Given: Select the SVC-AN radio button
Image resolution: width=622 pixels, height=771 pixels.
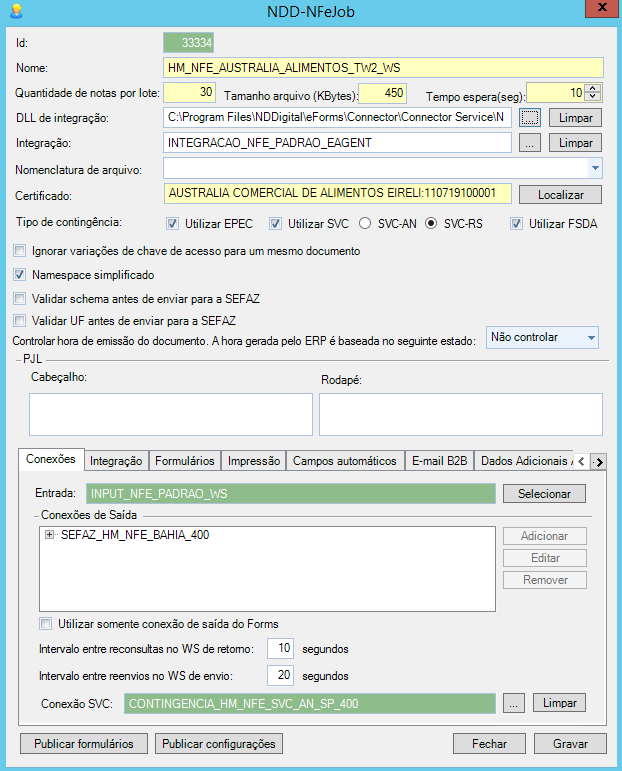Looking at the screenshot, I should (365, 223).
